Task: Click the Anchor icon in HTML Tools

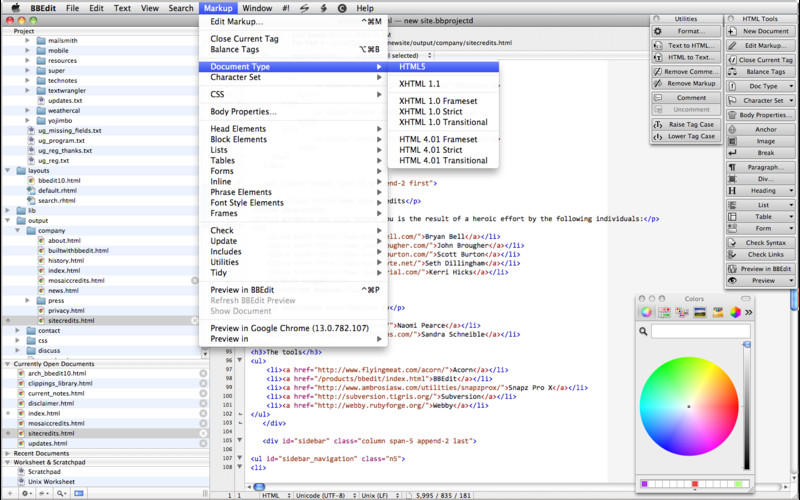Action: pyautogui.click(x=732, y=130)
